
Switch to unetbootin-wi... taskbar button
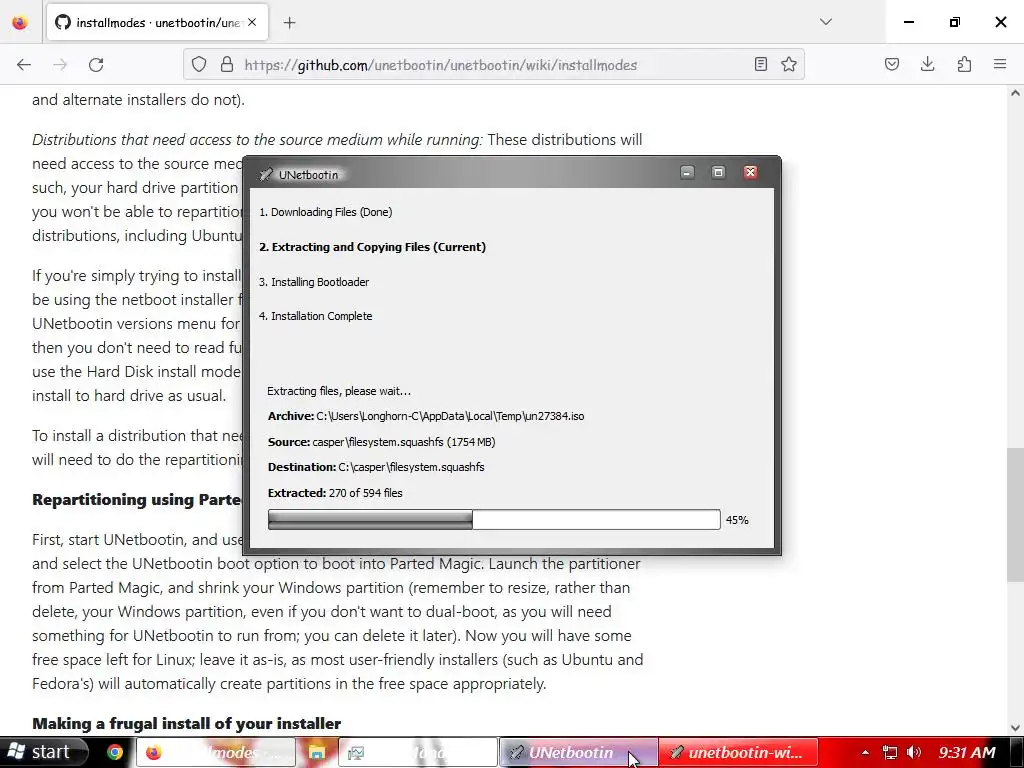coord(738,752)
